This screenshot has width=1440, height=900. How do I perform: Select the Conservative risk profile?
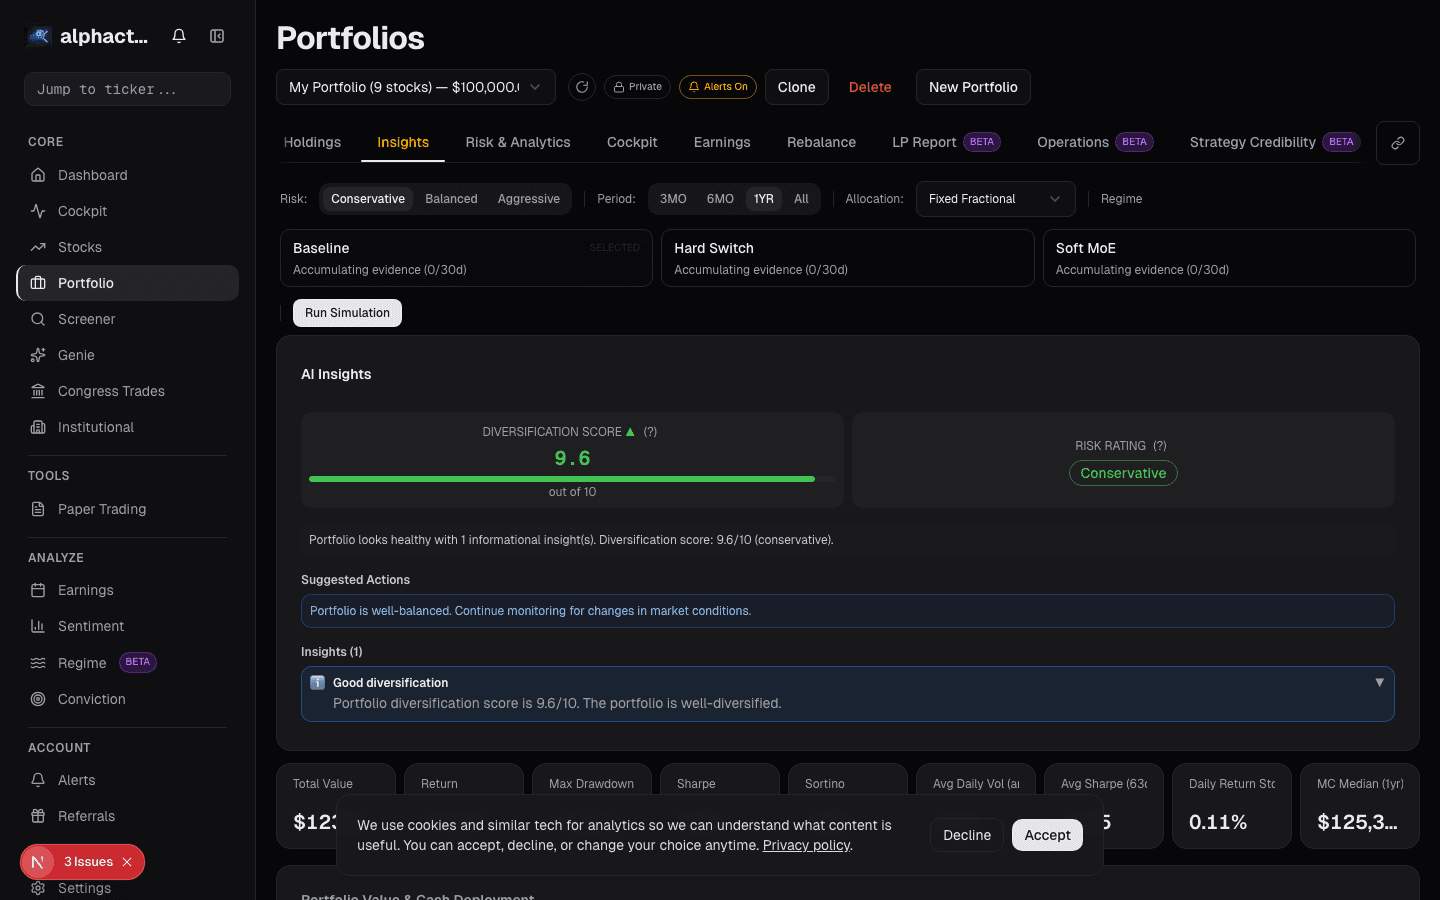click(x=367, y=199)
